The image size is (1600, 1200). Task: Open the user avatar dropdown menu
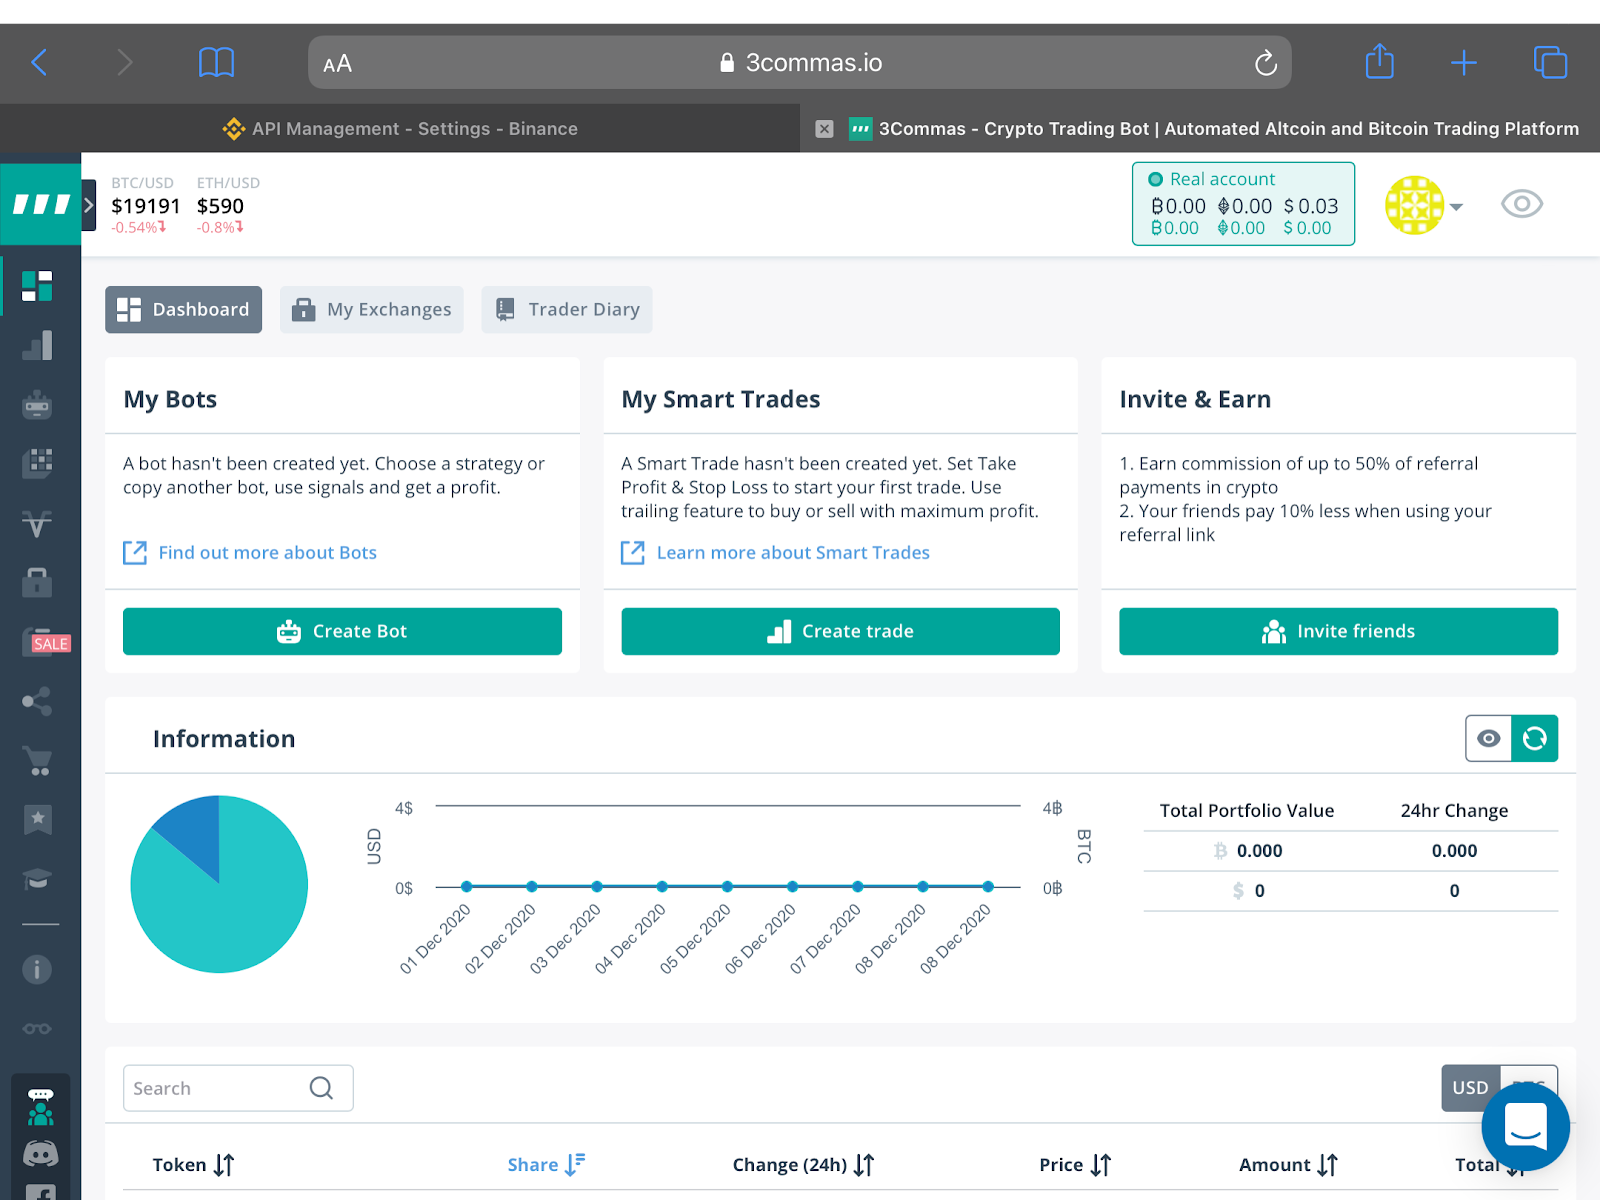tap(1424, 205)
